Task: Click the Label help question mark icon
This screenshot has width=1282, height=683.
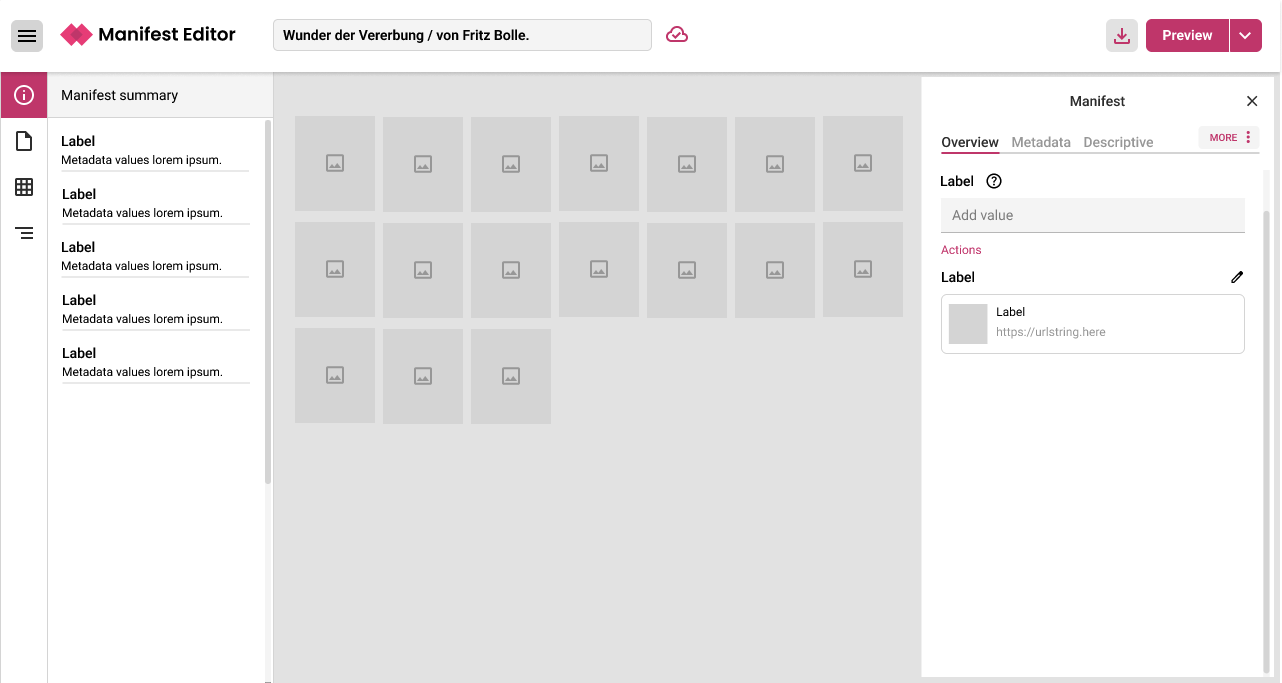Action: 994,181
